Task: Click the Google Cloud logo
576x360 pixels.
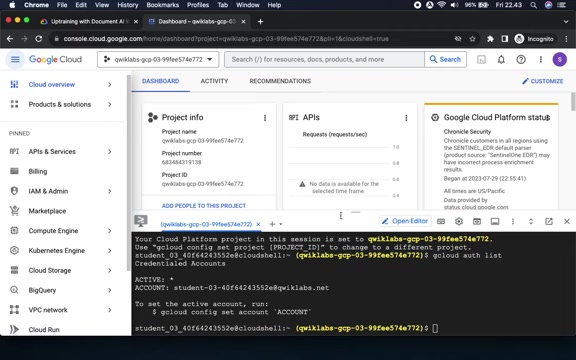Action: pyautogui.click(x=55, y=59)
